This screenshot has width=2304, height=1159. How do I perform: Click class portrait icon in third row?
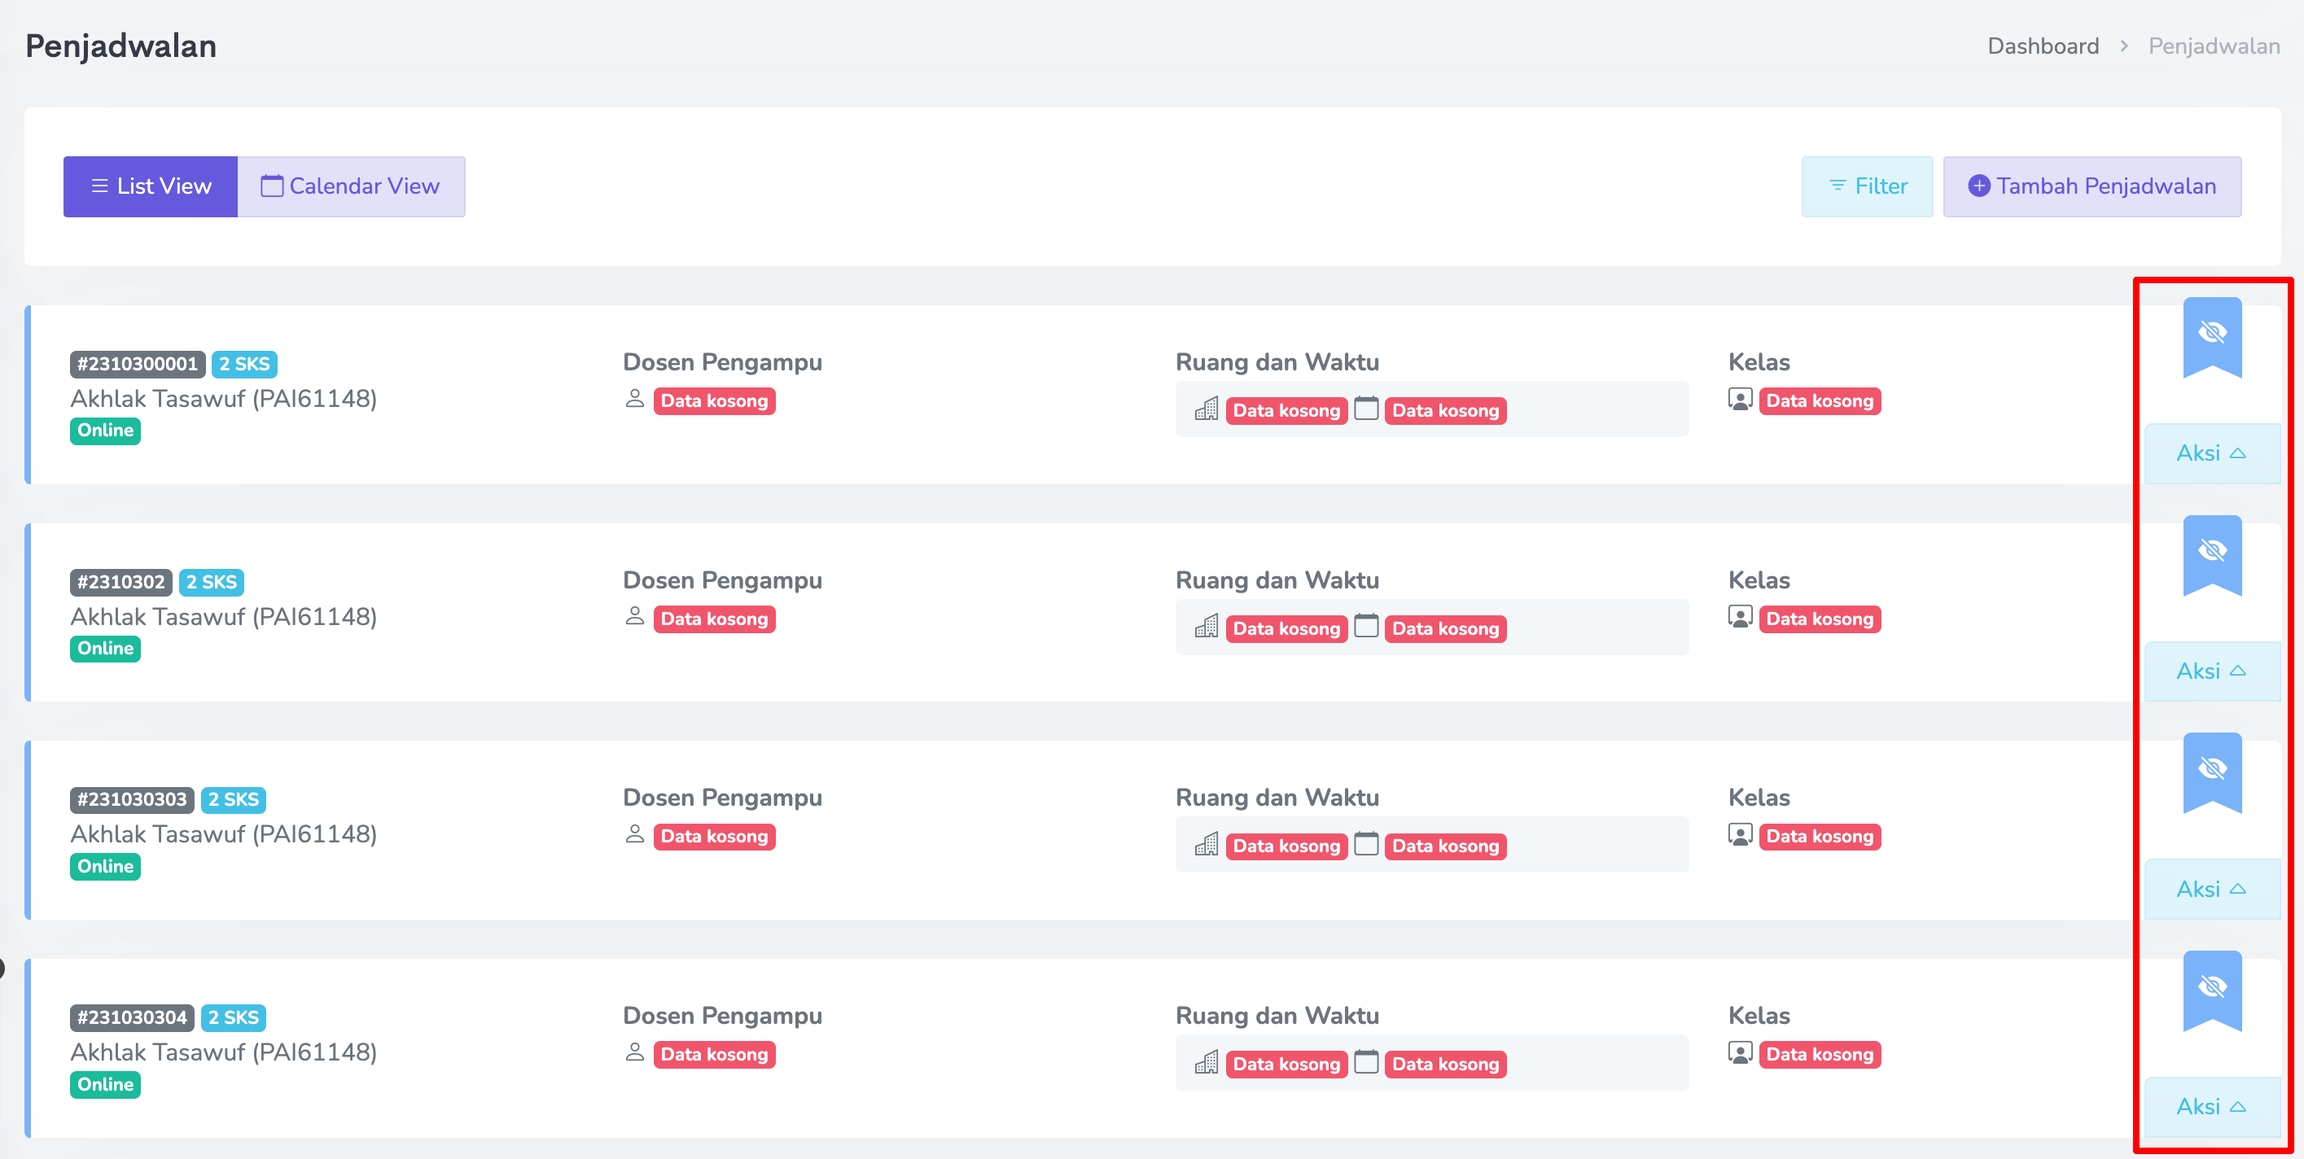[1740, 835]
